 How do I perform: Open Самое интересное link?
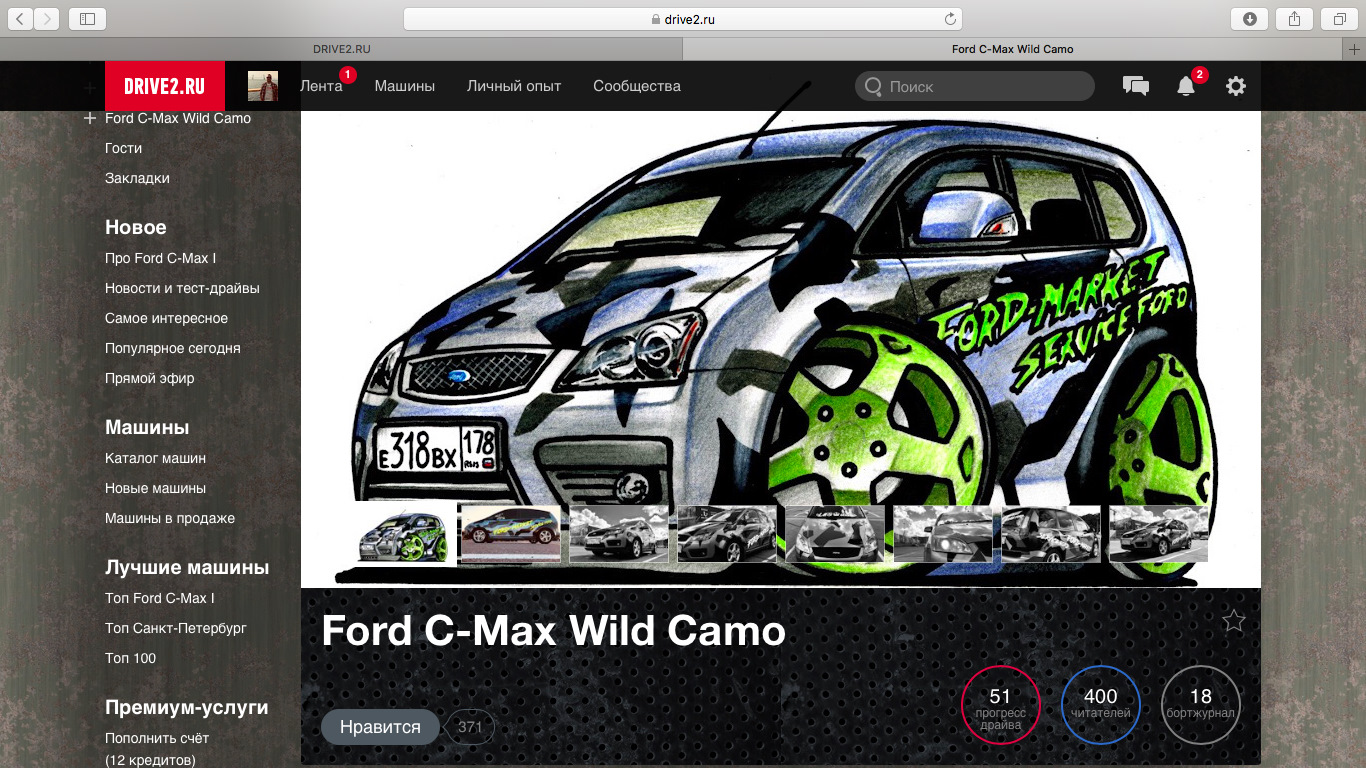[x=167, y=318]
